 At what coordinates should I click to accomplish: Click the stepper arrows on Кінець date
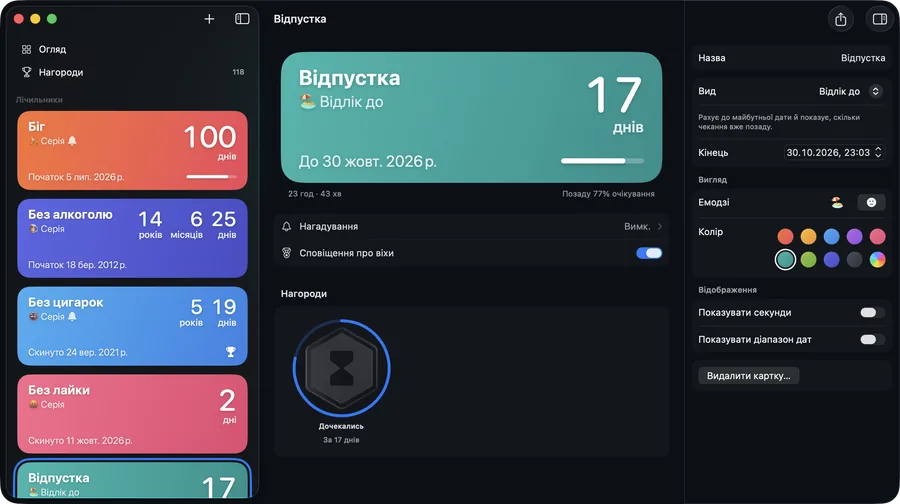878,152
